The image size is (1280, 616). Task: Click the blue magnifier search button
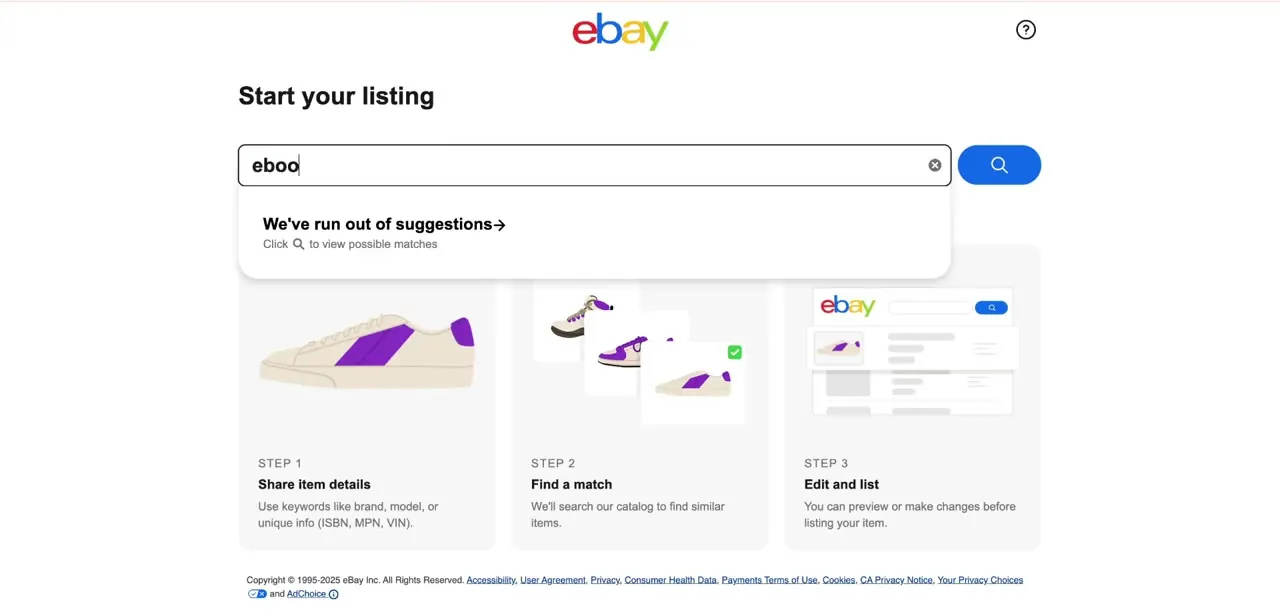point(999,165)
